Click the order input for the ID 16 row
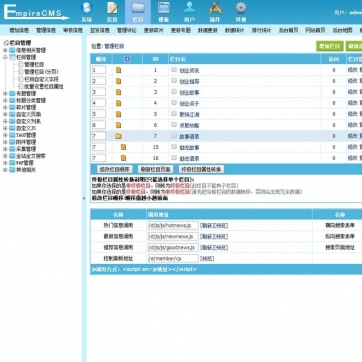The height and width of the screenshot is (362, 362). [99, 158]
